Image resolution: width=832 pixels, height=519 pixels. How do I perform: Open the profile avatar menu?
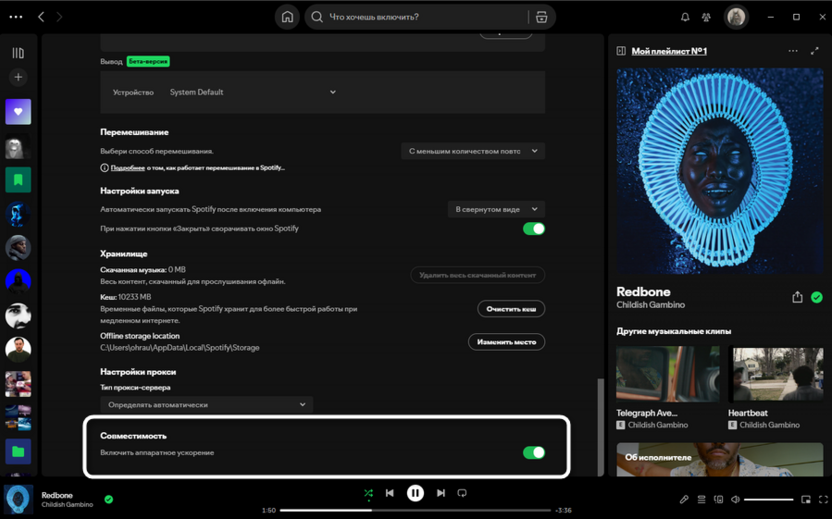(x=736, y=17)
